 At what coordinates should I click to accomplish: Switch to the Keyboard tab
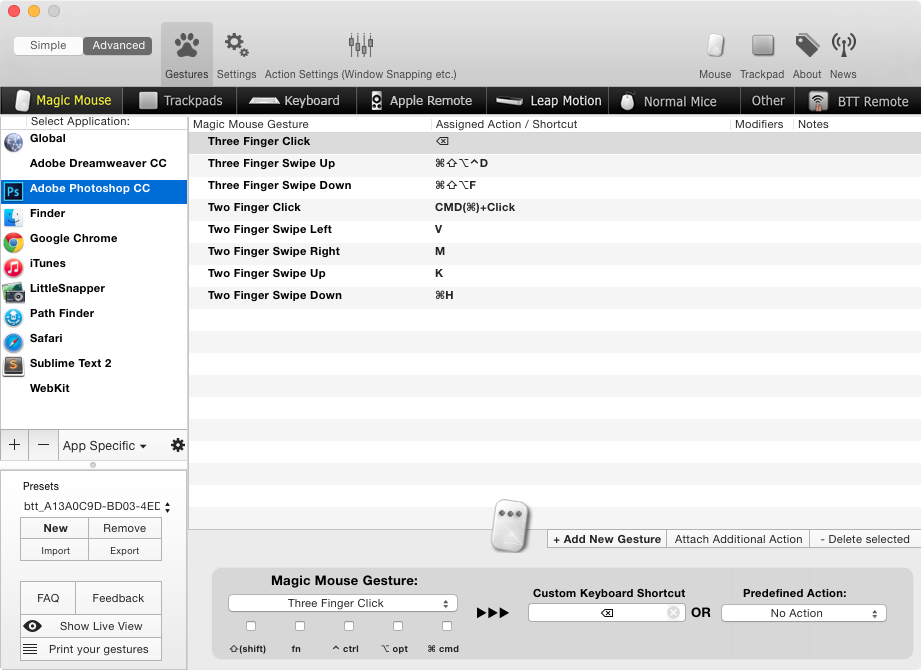click(x=296, y=100)
